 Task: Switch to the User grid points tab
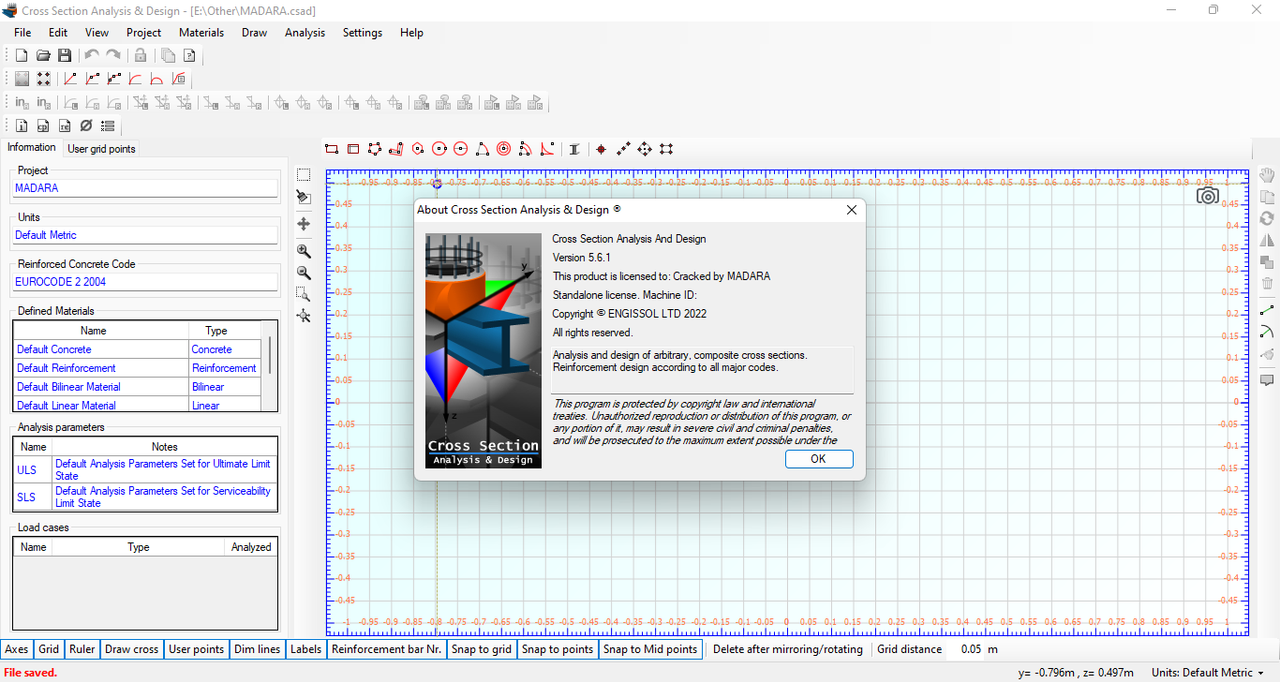pyautogui.click(x=101, y=149)
